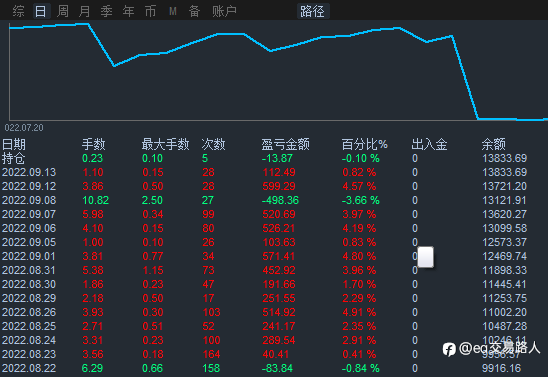Image resolution: width=548 pixels, height=377 pixels.
Task: Click the 盈亏金额 column header
Action: tap(286, 144)
